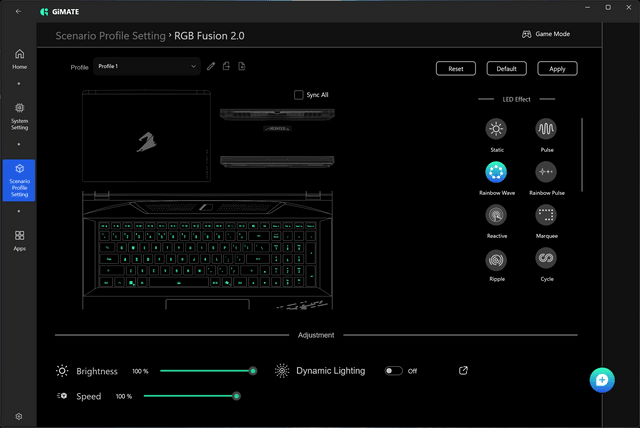Click the Game Mode controller icon
This screenshot has height=428, width=640.
[x=527, y=34]
